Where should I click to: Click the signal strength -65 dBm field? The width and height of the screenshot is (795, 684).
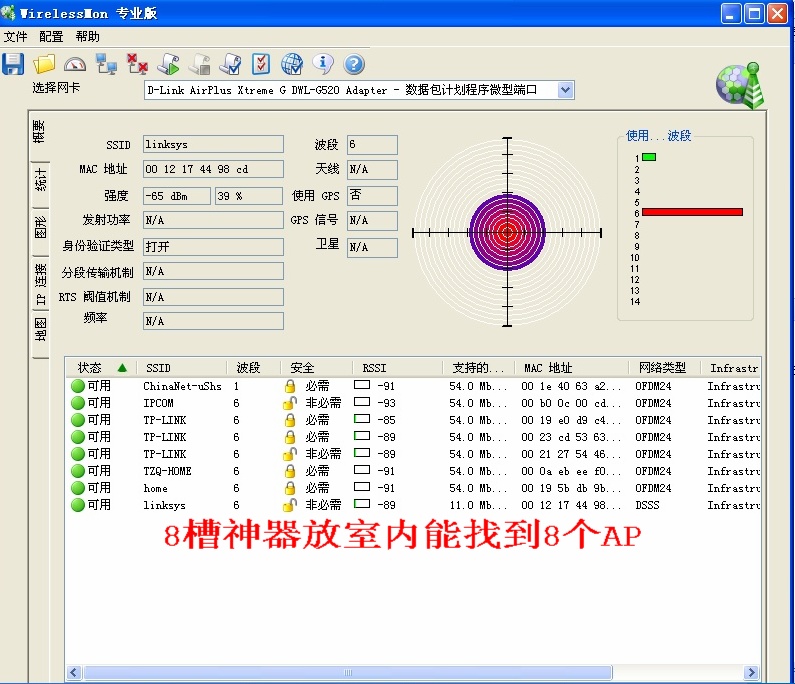[x=177, y=196]
